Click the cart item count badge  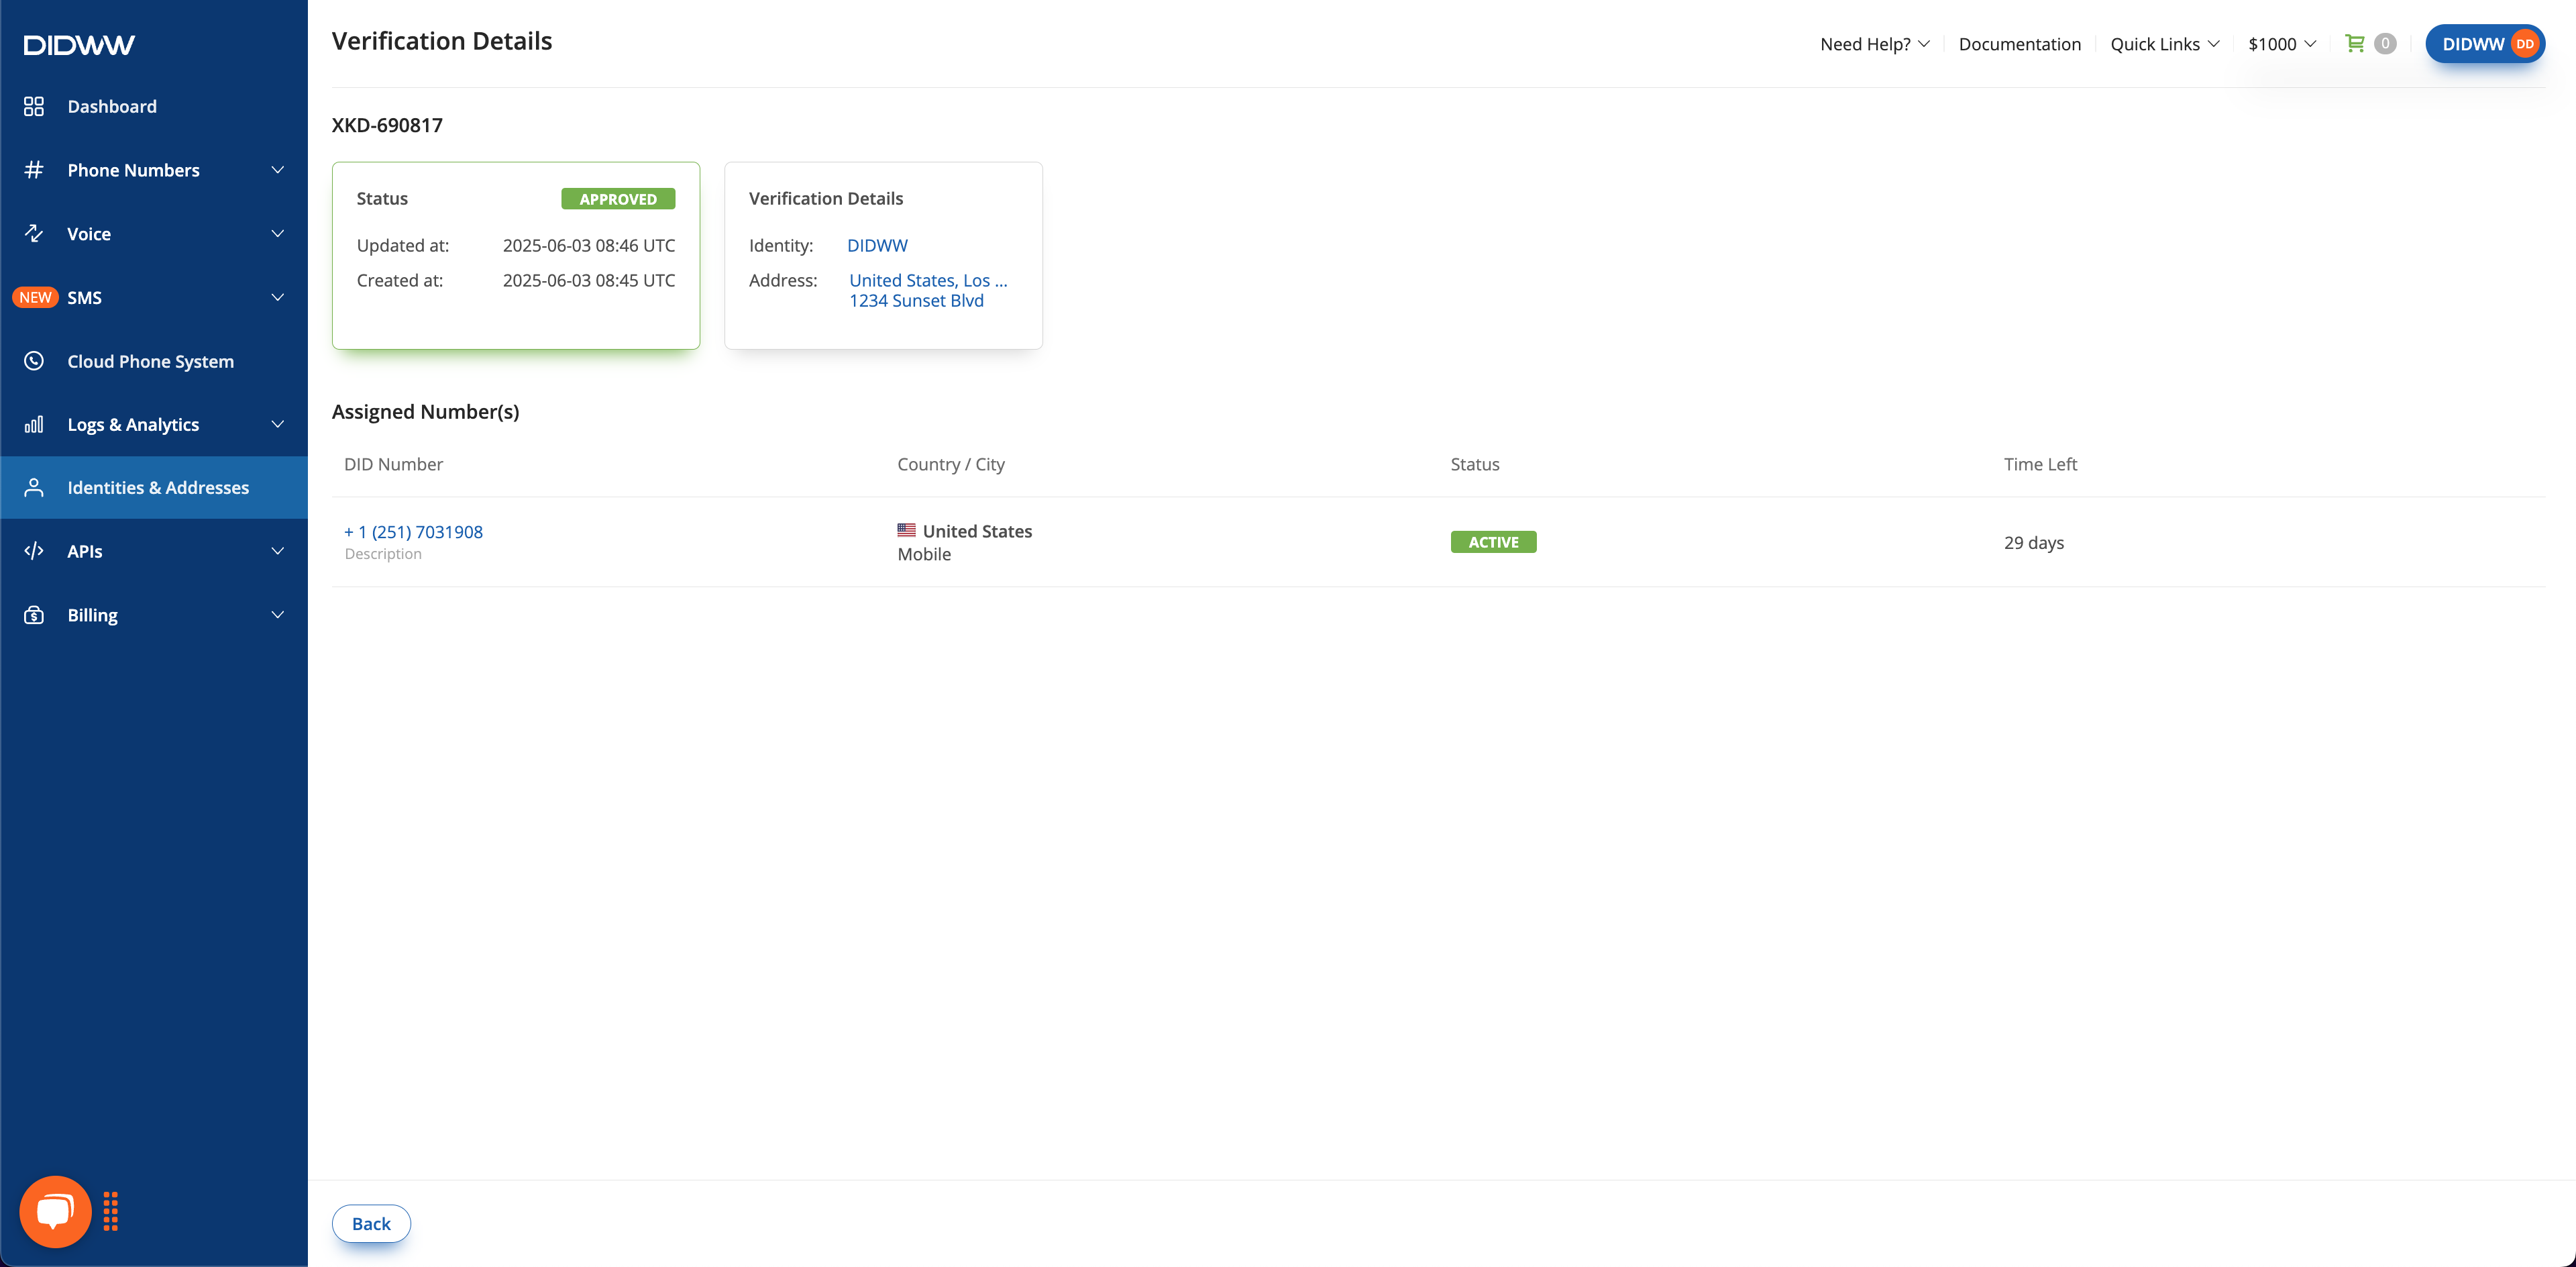pyautogui.click(x=2385, y=43)
